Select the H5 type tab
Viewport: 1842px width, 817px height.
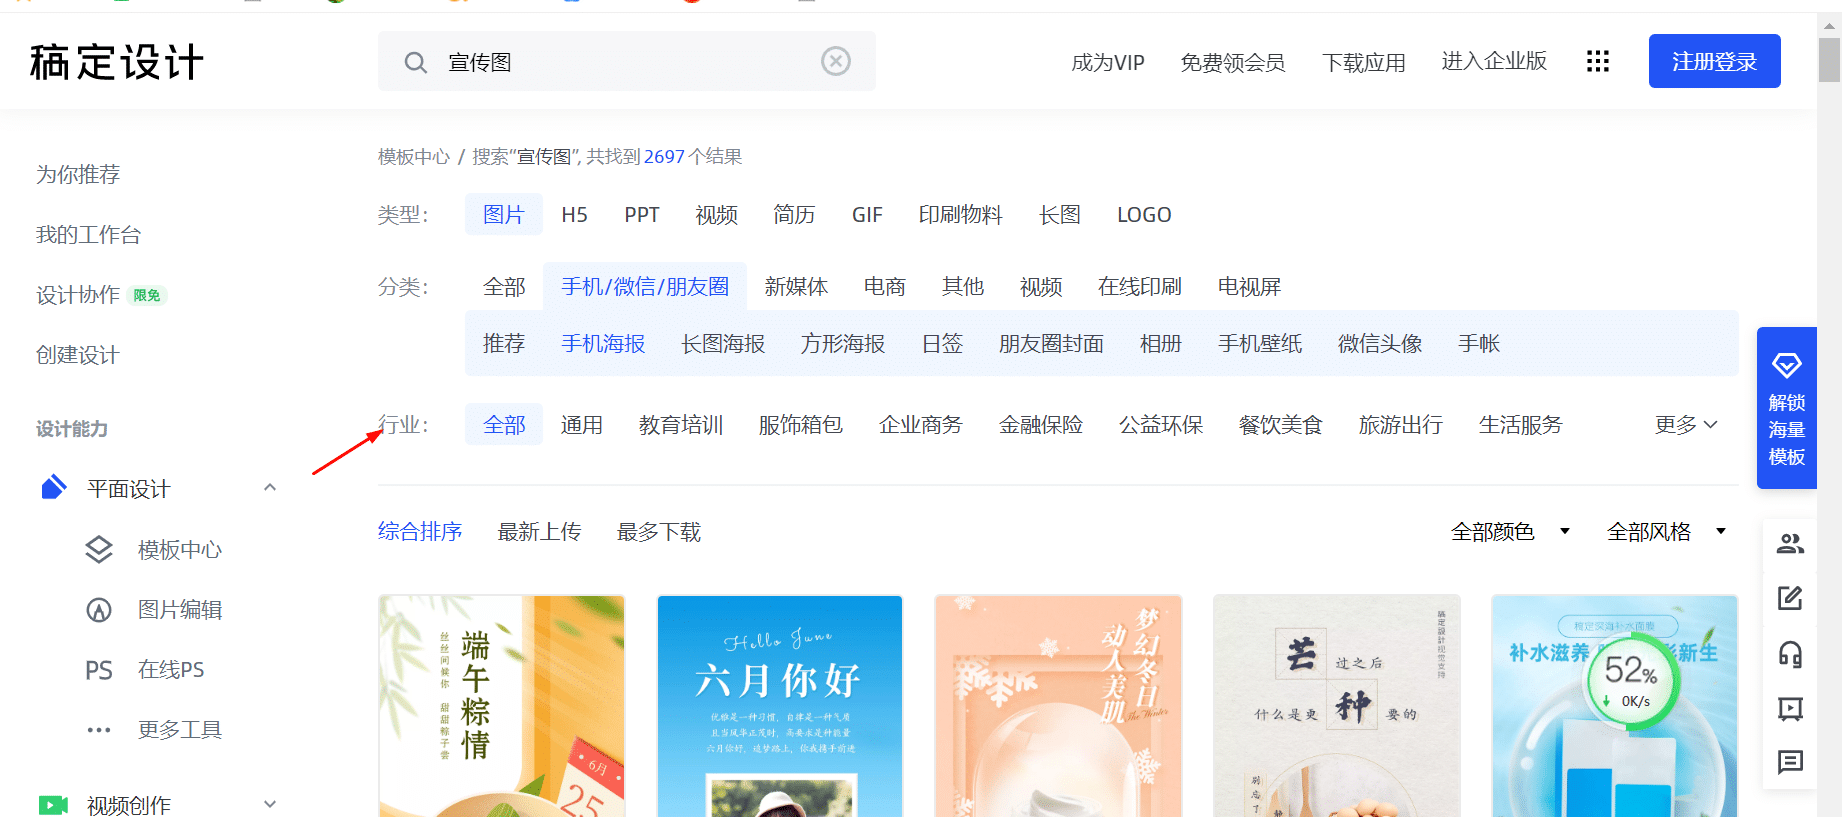[574, 215]
